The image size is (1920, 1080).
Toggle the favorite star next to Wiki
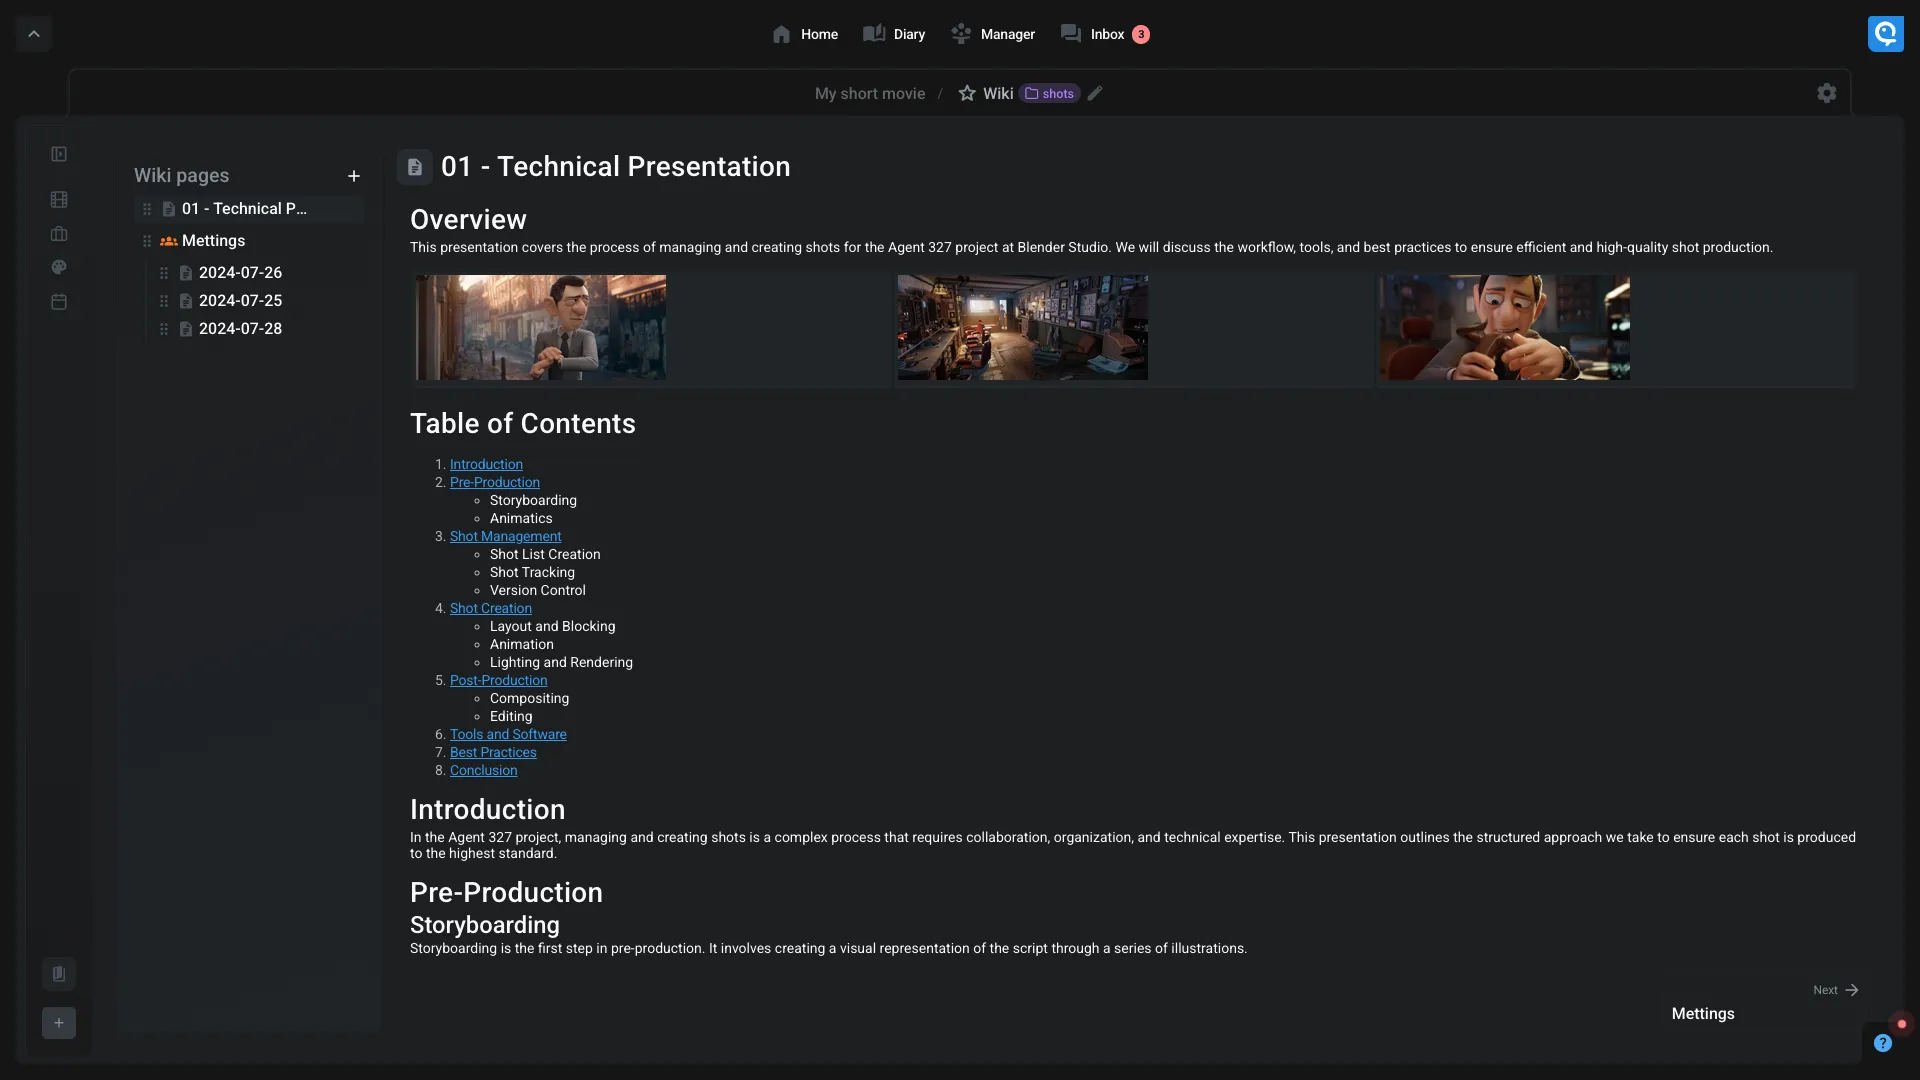[966, 93]
